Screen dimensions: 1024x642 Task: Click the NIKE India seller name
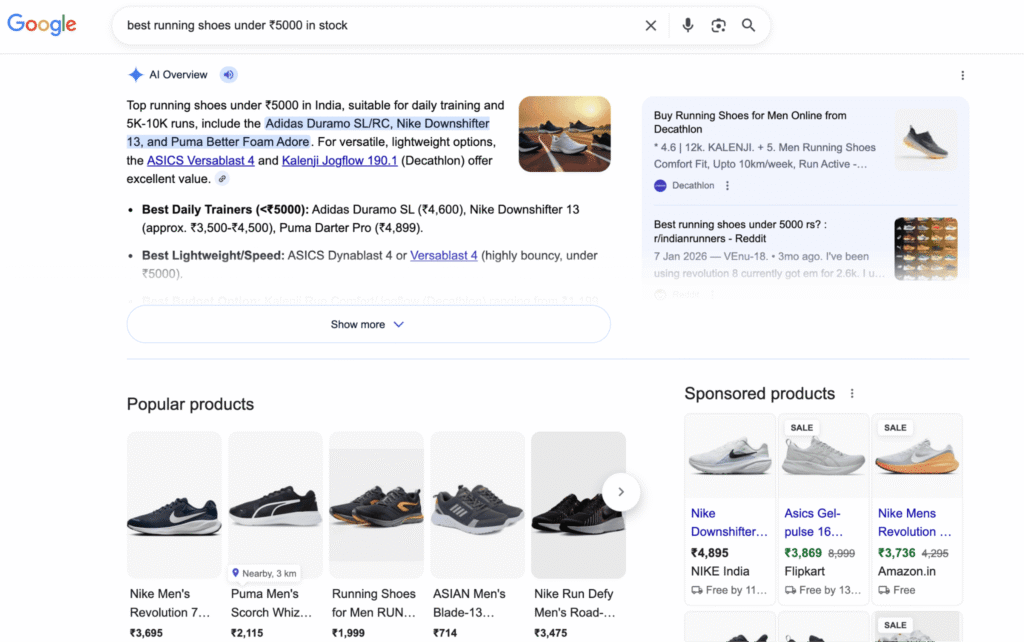tap(720, 571)
